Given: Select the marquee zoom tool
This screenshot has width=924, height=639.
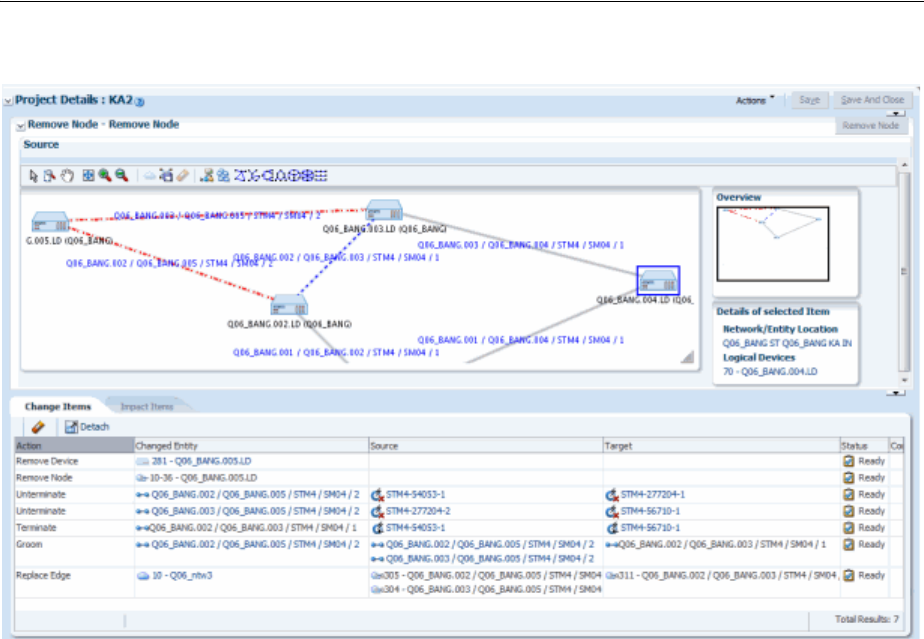Looking at the screenshot, I should (x=50, y=176).
